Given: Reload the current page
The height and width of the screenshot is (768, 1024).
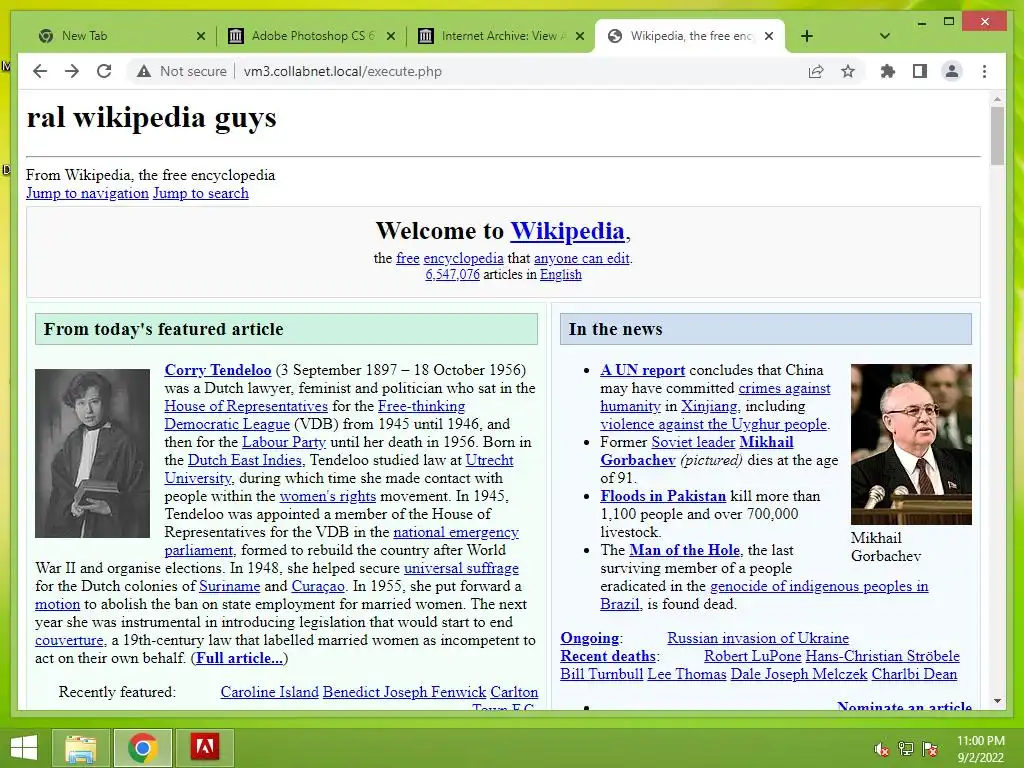Looking at the screenshot, I should (x=104, y=71).
